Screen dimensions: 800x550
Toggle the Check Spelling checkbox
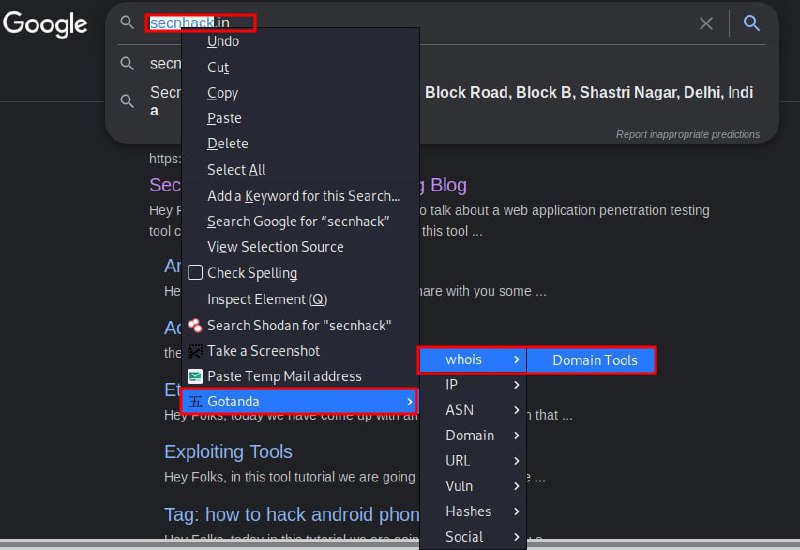[x=195, y=272]
